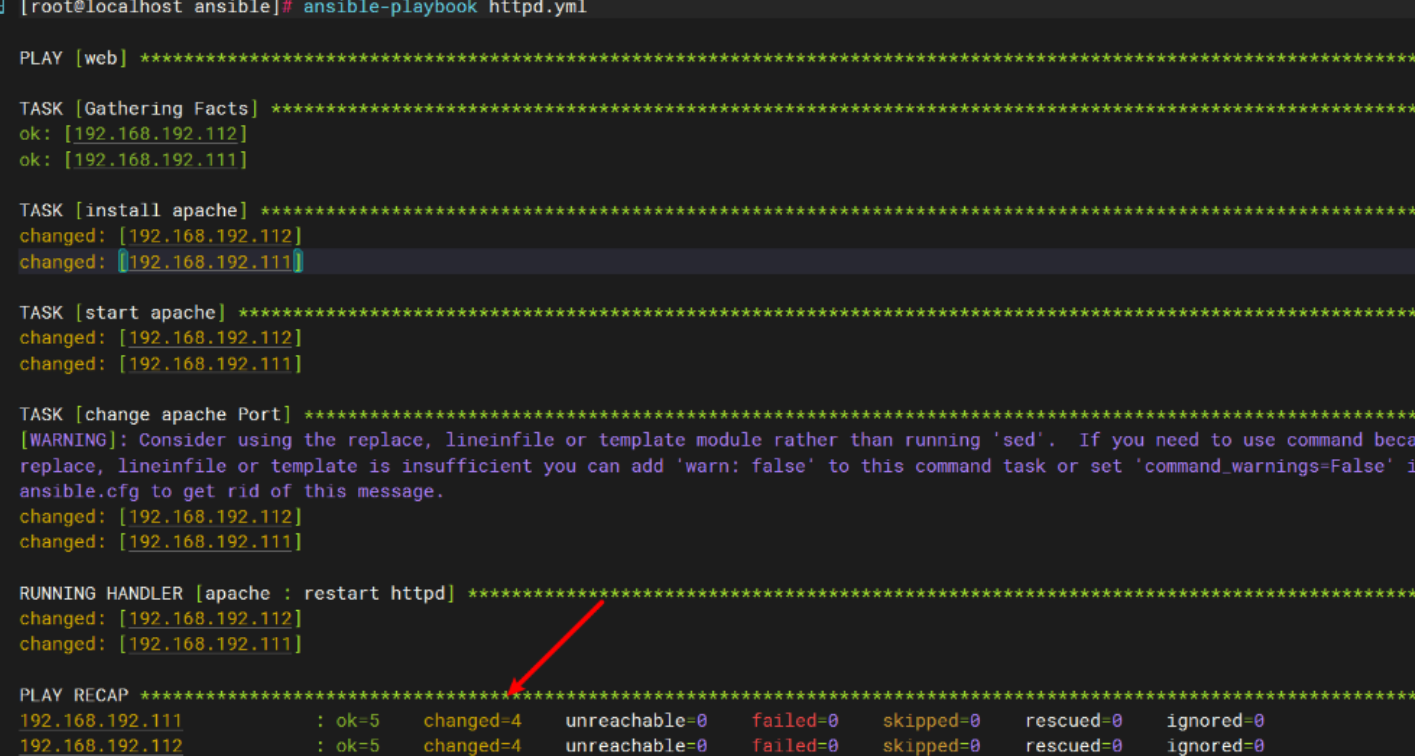Image resolution: width=1415 pixels, height=756 pixels.
Task: Open 192.168.192.111 link under RUNNING HANDLER
Action: click(210, 645)
